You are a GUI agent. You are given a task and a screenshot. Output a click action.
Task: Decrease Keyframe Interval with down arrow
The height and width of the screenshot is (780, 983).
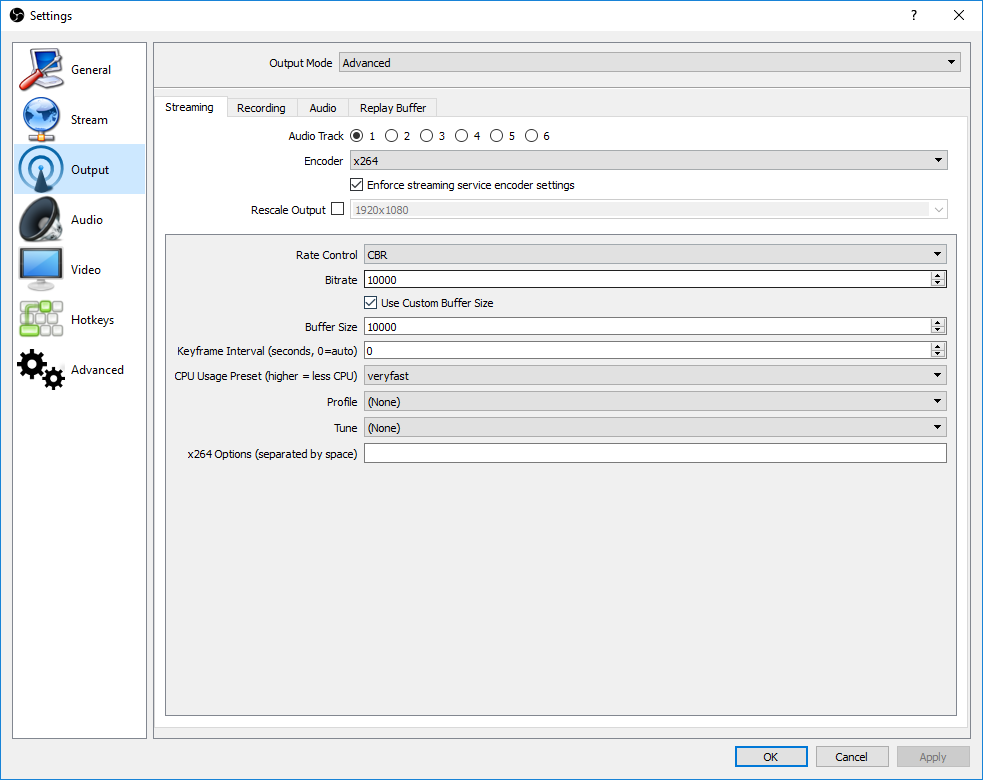(x=938, y=354)
